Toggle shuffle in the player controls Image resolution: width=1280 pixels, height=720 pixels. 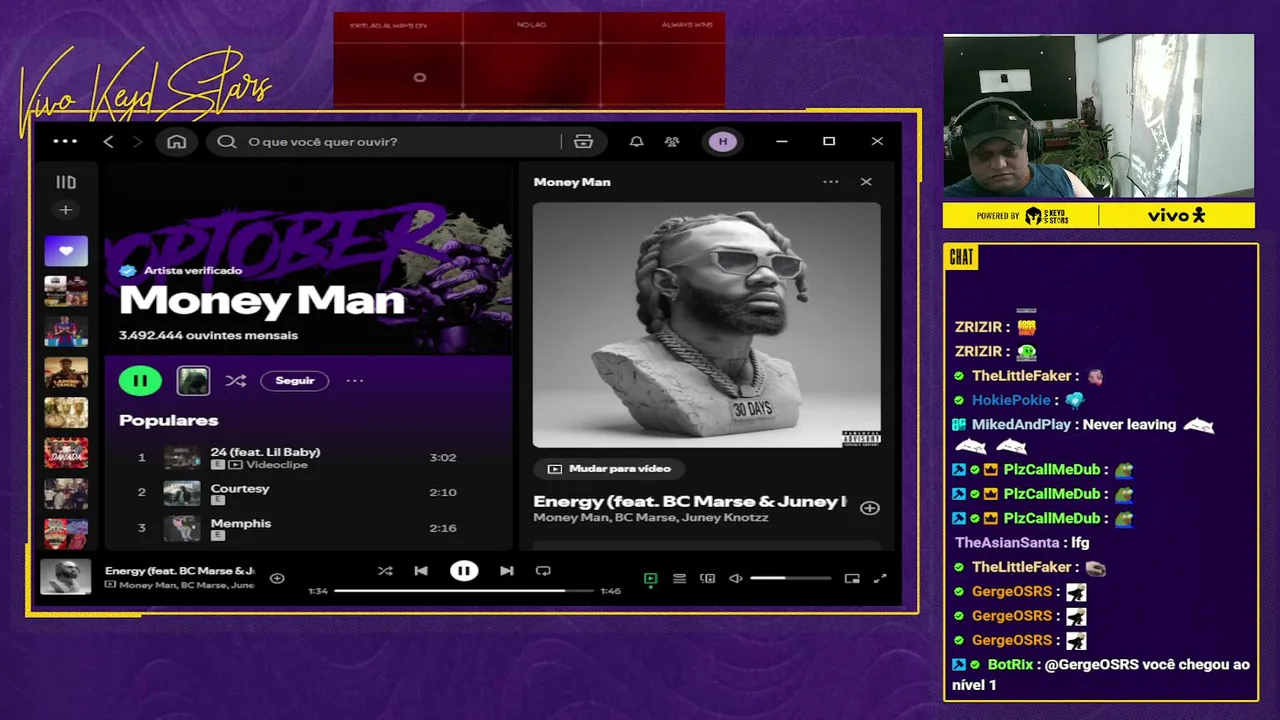pyautogui.click(x=385, y=571)
